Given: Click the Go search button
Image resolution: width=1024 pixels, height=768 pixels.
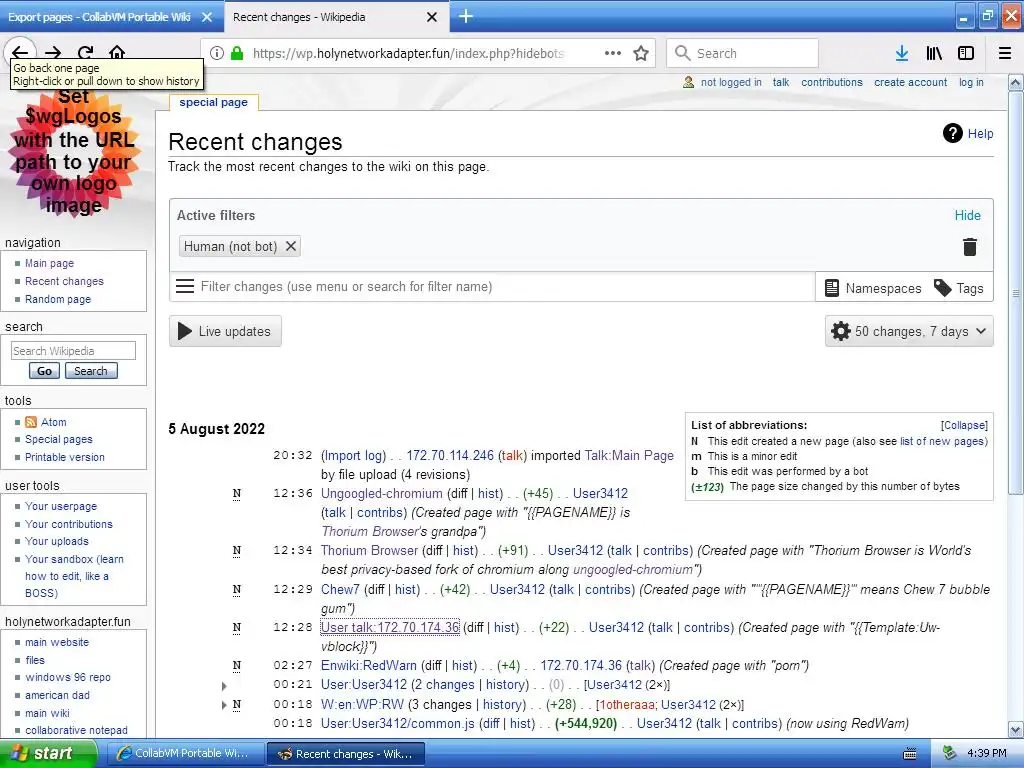Looking at the screenshot, I should point(44,371).
